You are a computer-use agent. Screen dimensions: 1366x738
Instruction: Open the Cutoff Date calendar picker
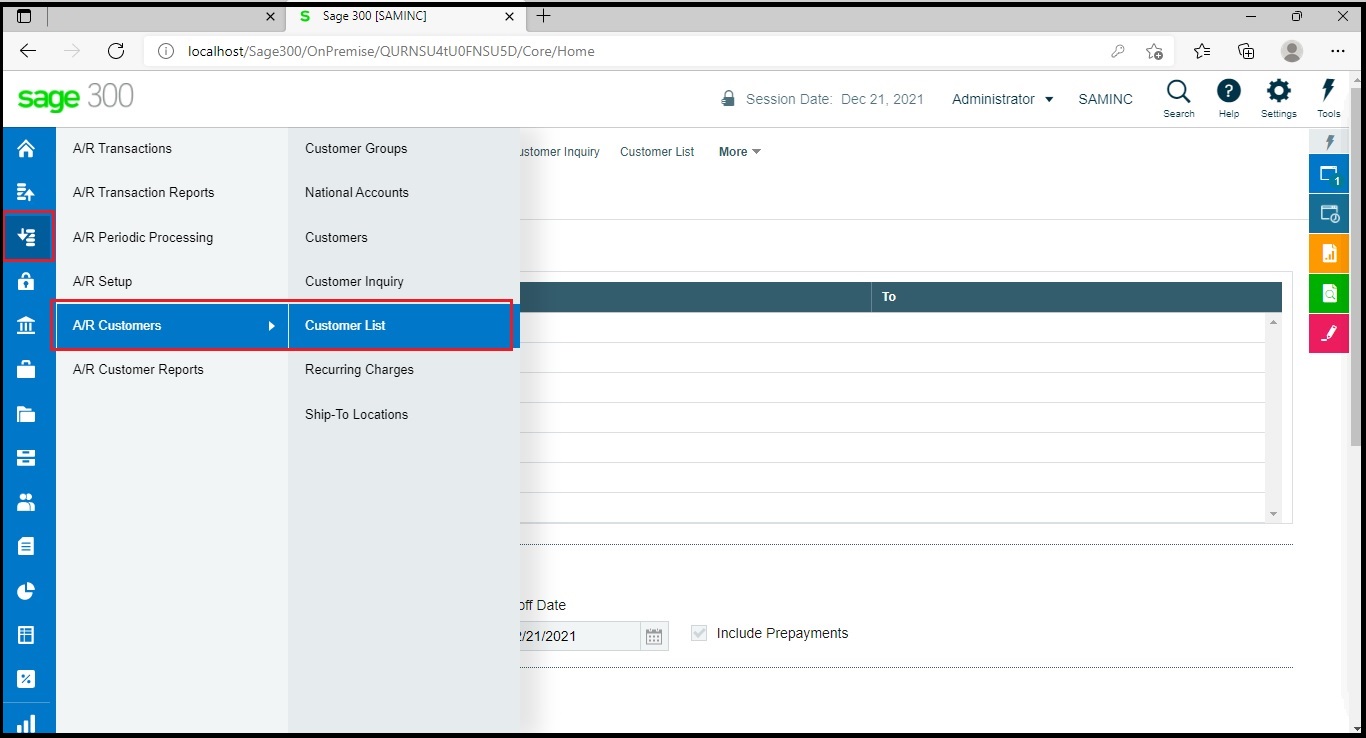pyautogui.click(x=655, y=635)
